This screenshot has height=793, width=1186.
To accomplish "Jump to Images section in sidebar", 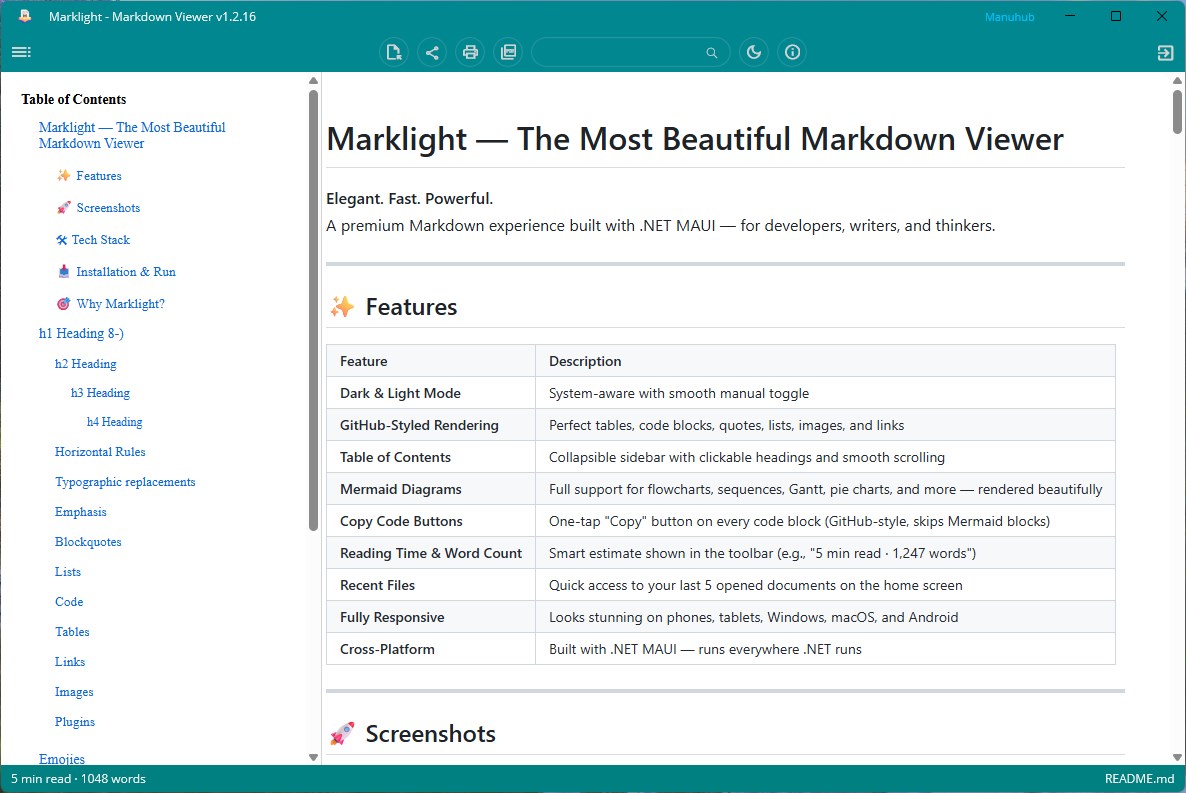I will coord(74,692).
